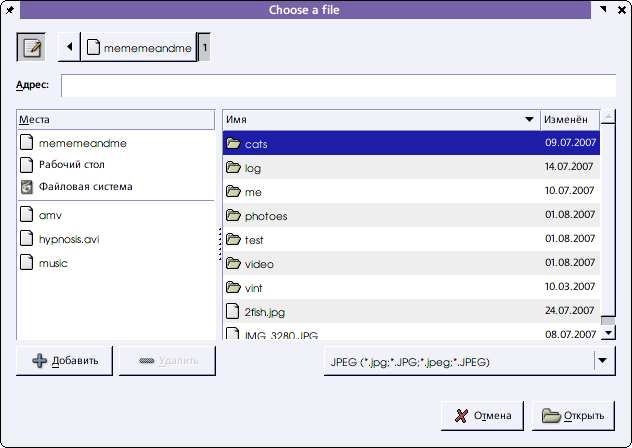Select Файловая система drive icon in places

(x=27, y=187)
